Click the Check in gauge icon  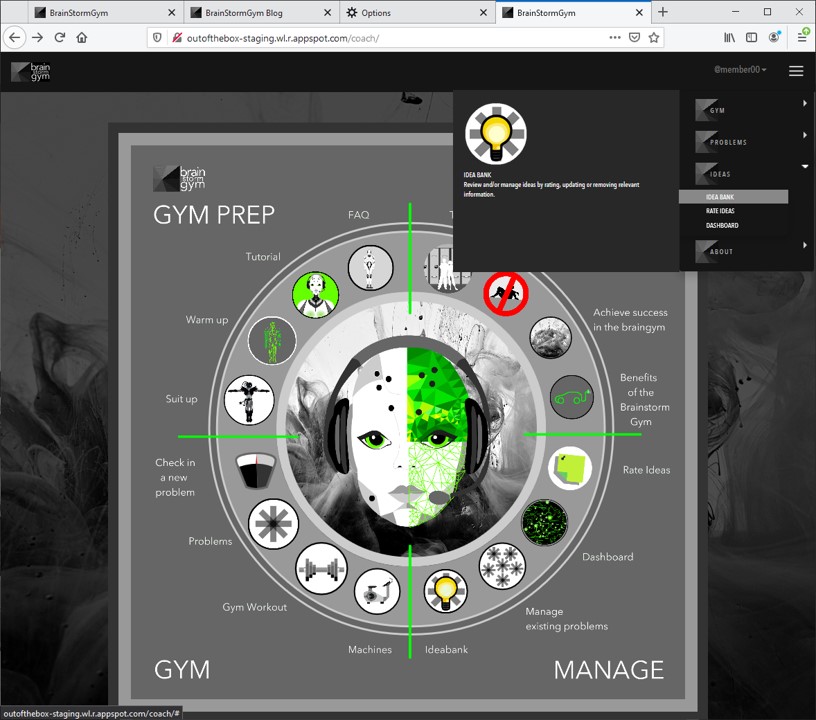click(x=255, y=470)
